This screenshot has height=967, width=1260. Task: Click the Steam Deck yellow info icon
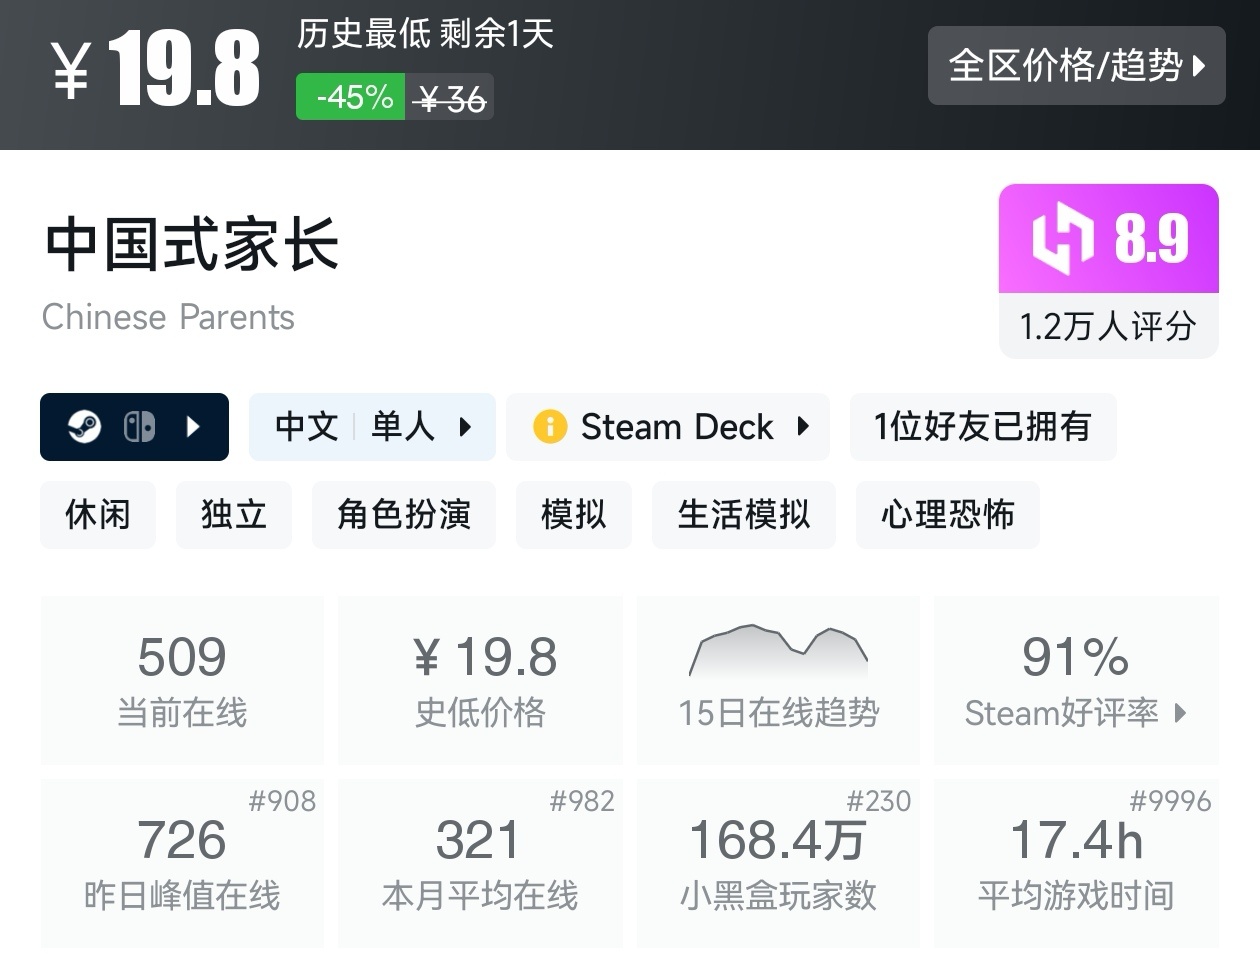[x=550, y=427]
